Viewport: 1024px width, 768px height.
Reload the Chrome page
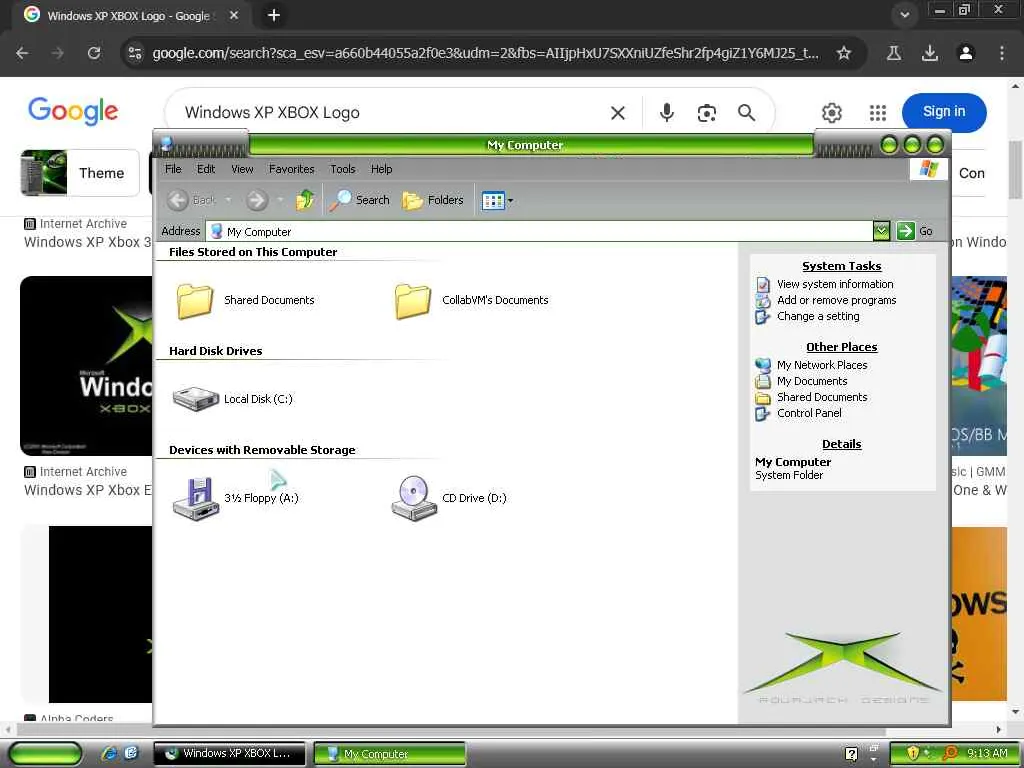[x=94, y=53]
